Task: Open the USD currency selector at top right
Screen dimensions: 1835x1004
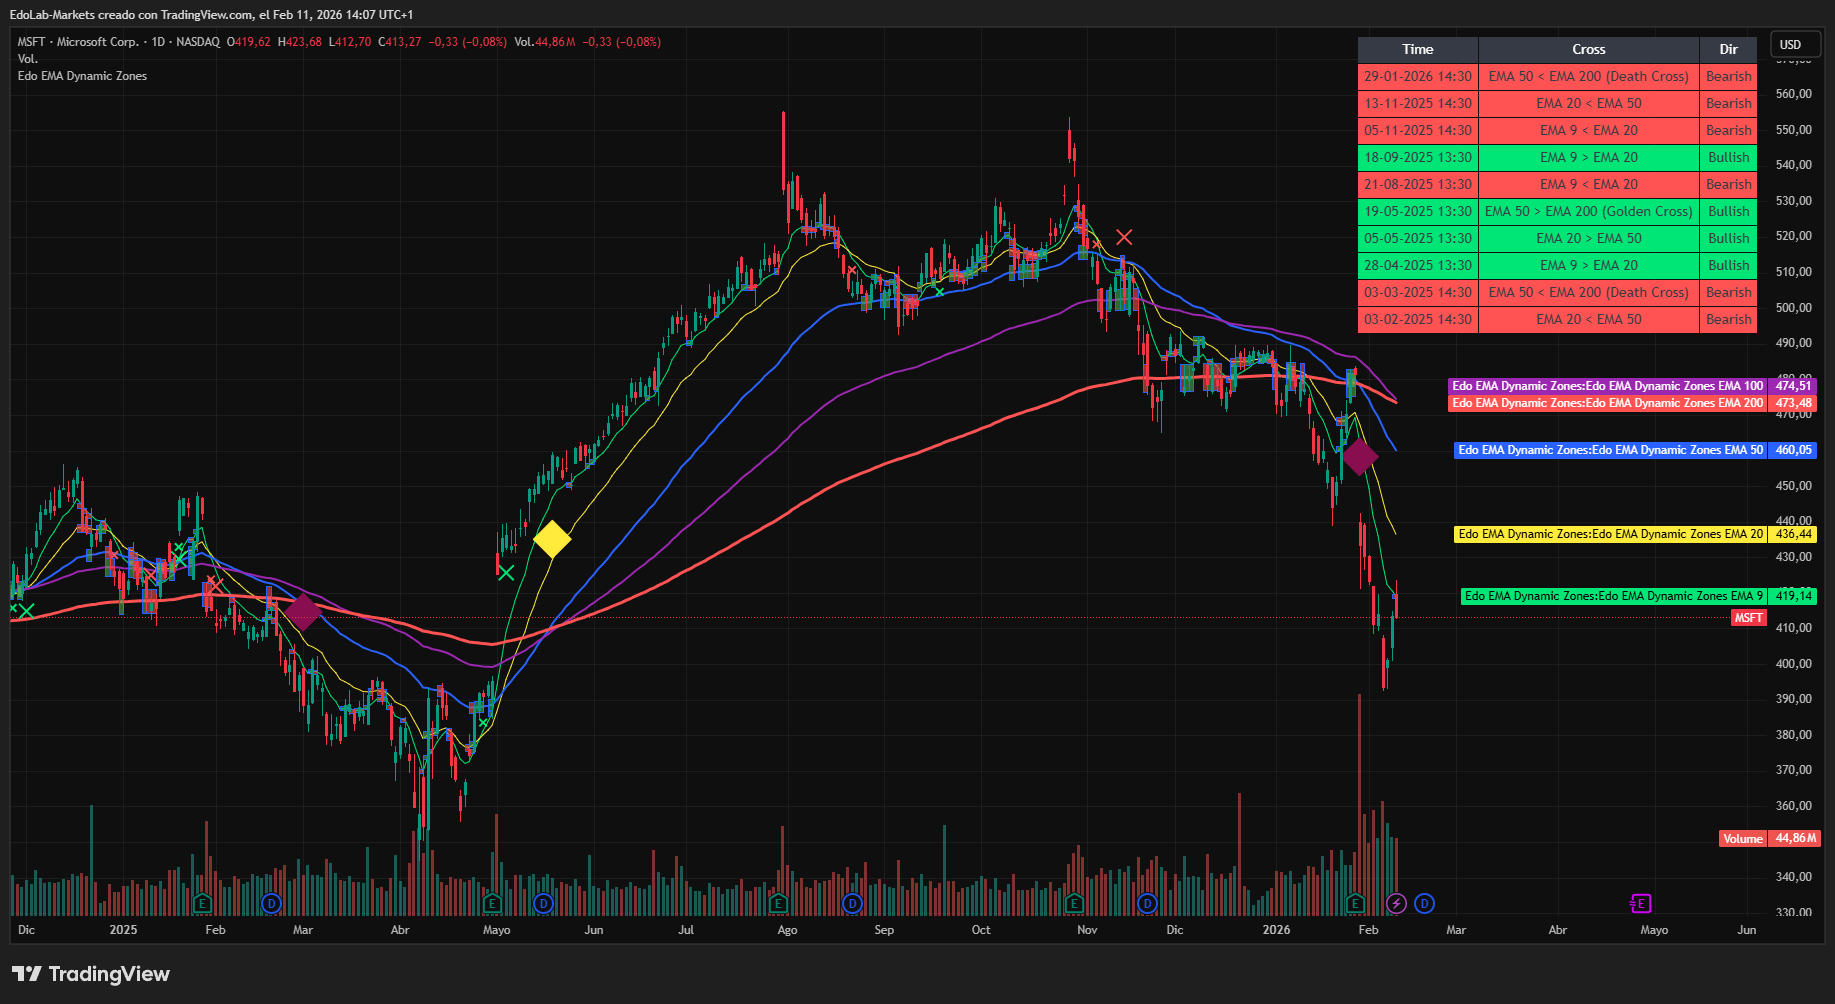Action: point(1794,44)
